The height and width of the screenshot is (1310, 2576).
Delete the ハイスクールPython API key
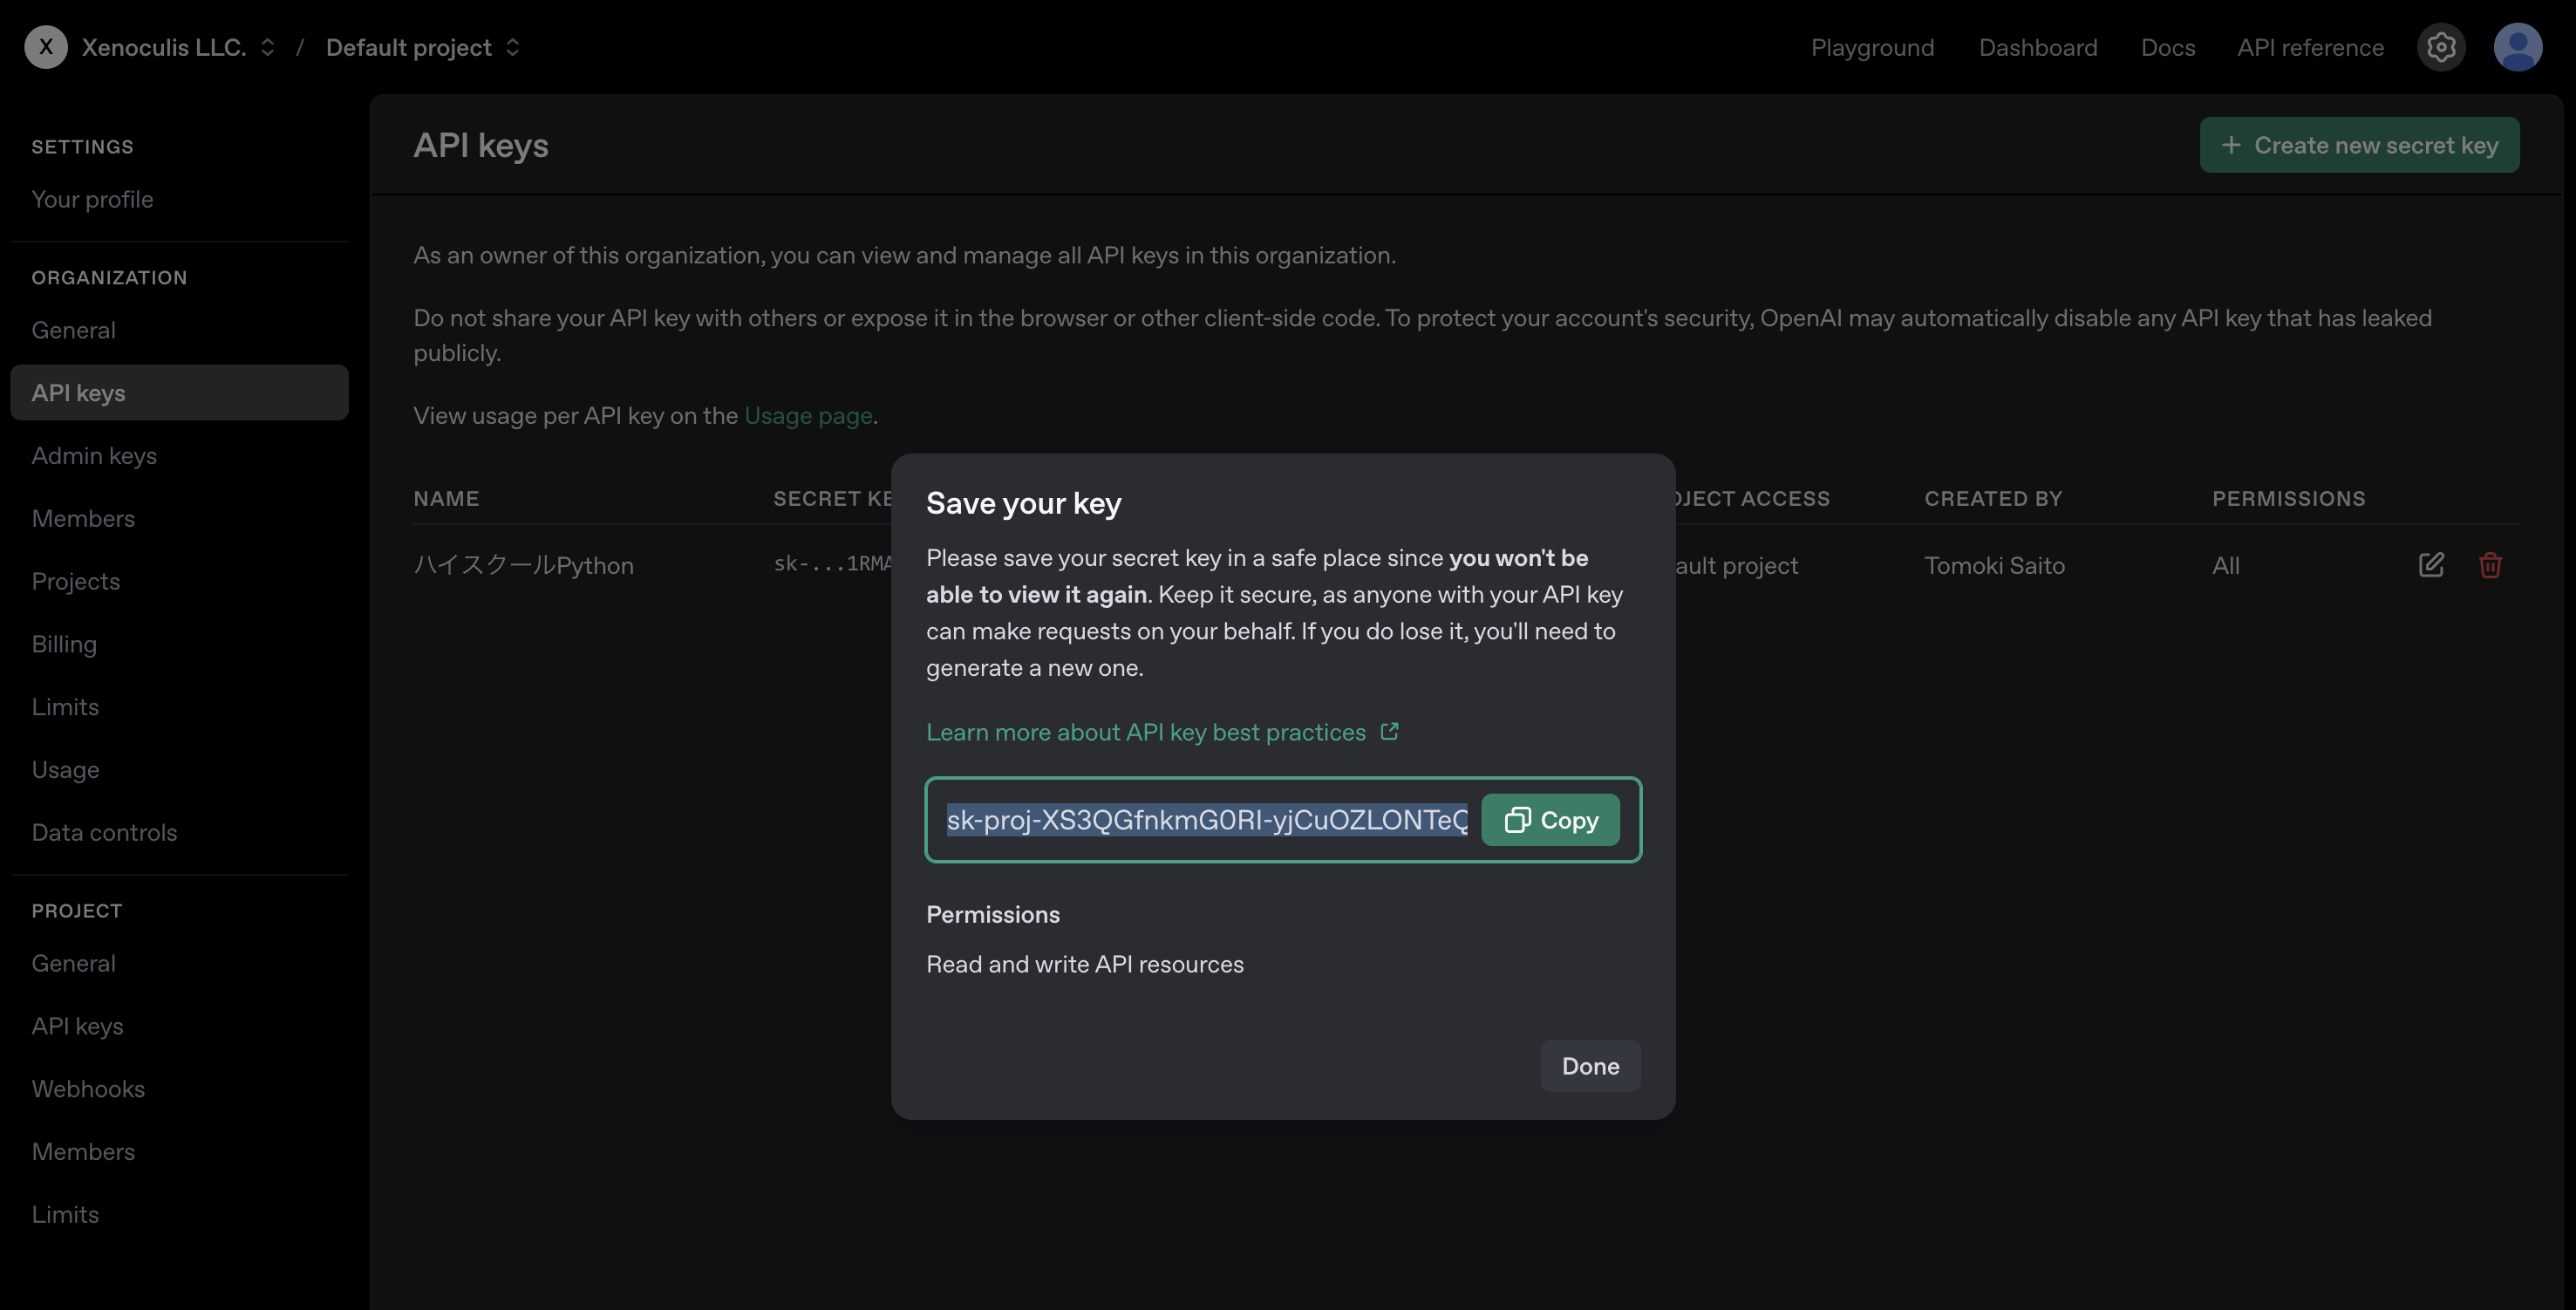click(x=2490, y=565)
